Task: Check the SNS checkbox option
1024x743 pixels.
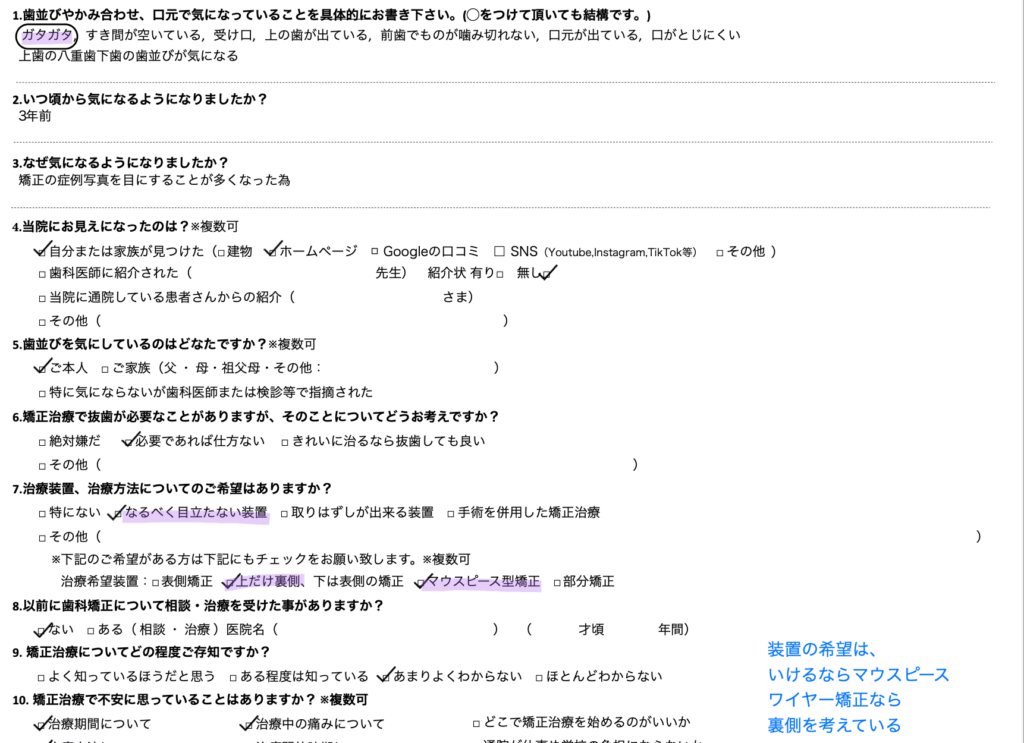Action: pyautogui.click(x=499, y=251)
